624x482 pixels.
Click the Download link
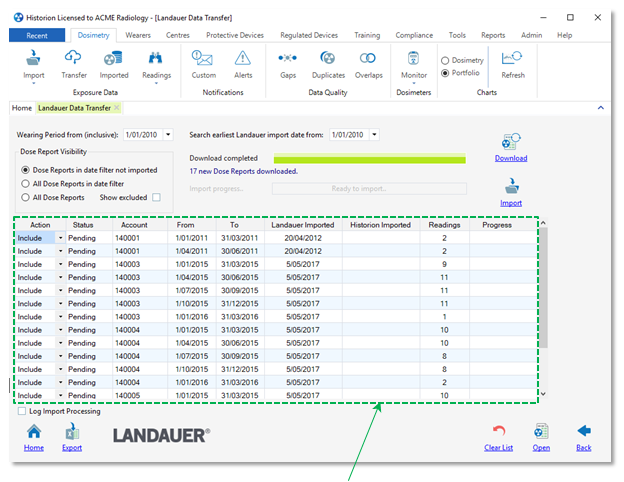tap(511, 158)
